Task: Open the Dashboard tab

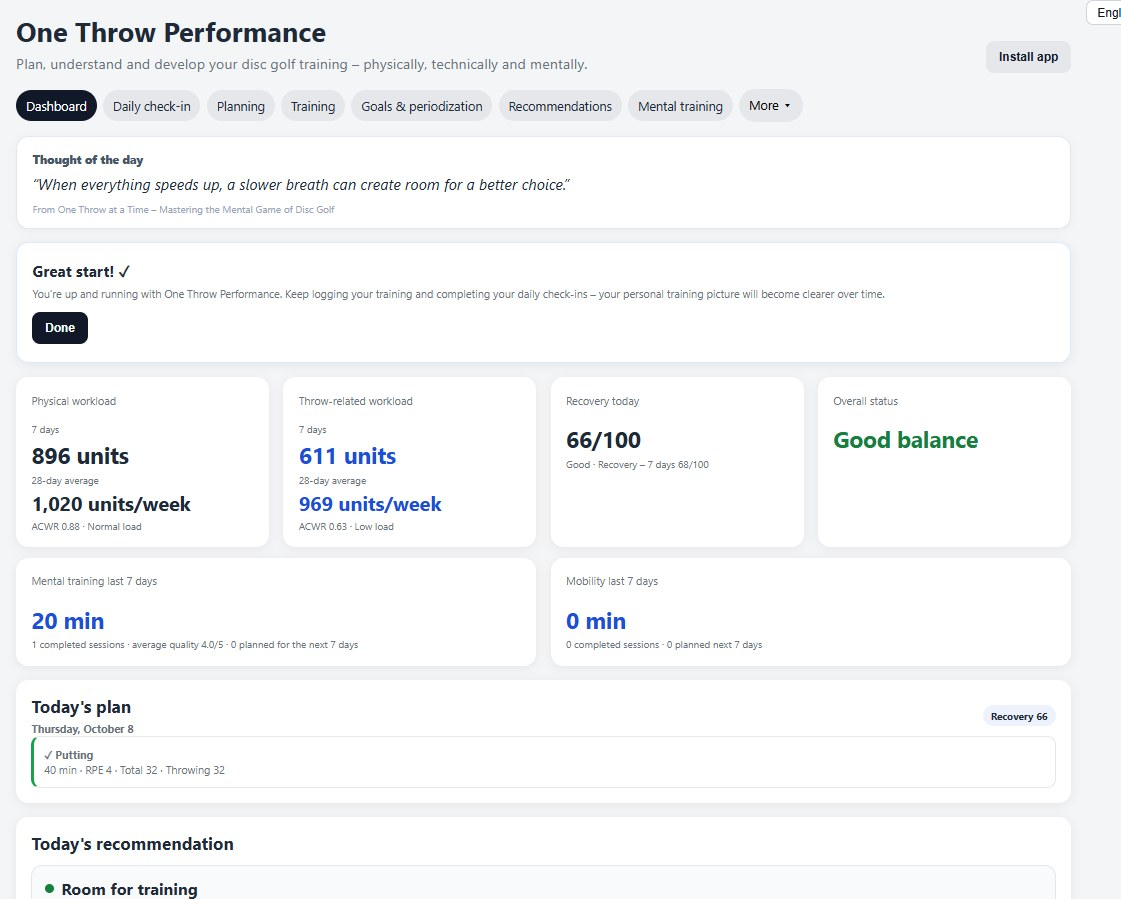Action: 56,106
